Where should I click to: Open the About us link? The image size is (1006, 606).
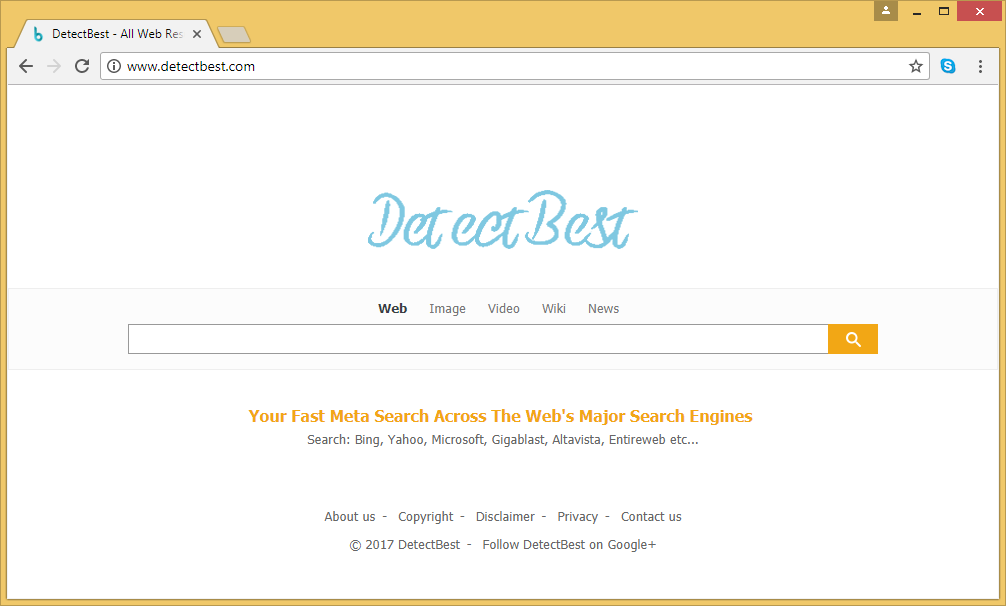(x=349, y=517)
